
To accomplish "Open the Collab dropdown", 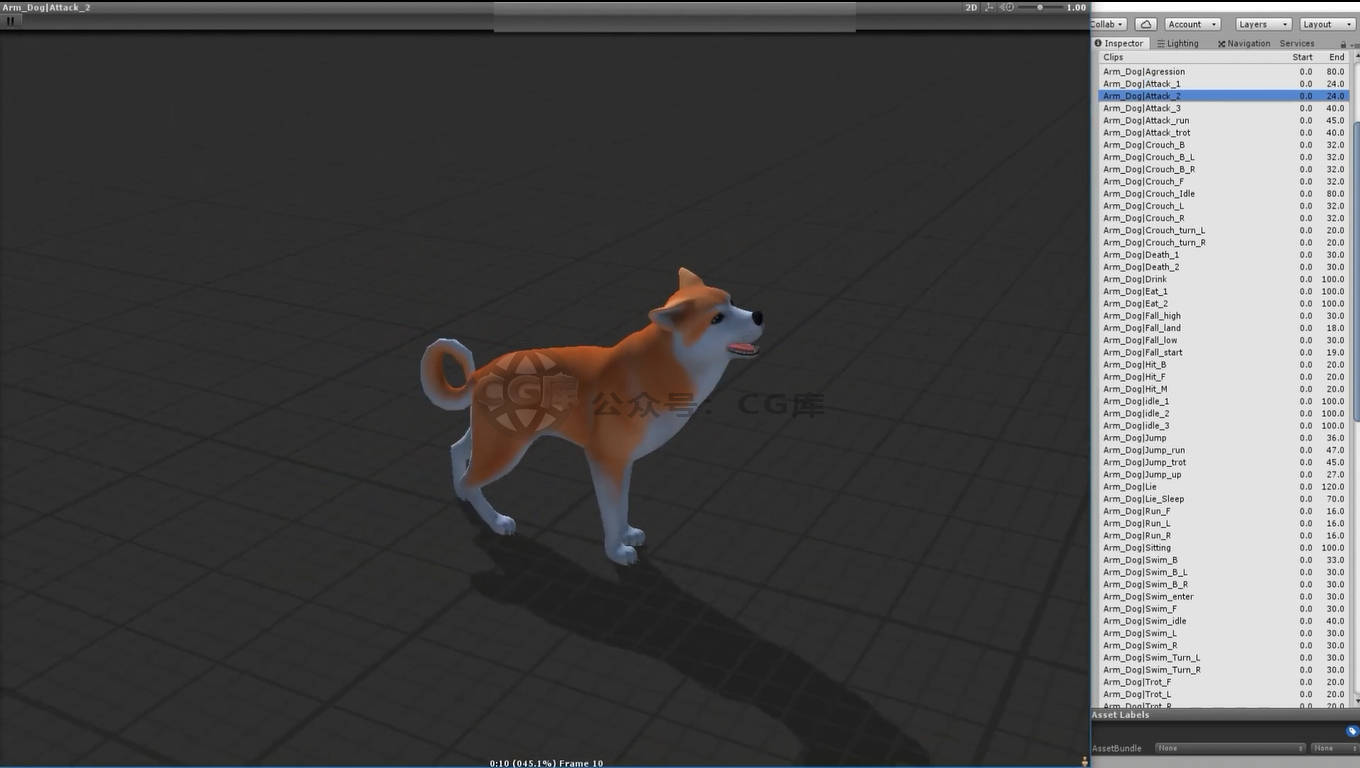I will click(1108, 24).
